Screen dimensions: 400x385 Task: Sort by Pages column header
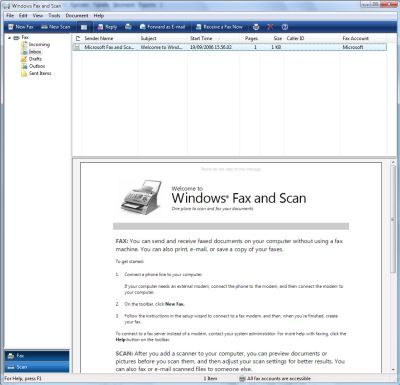(x=251, y=38)
